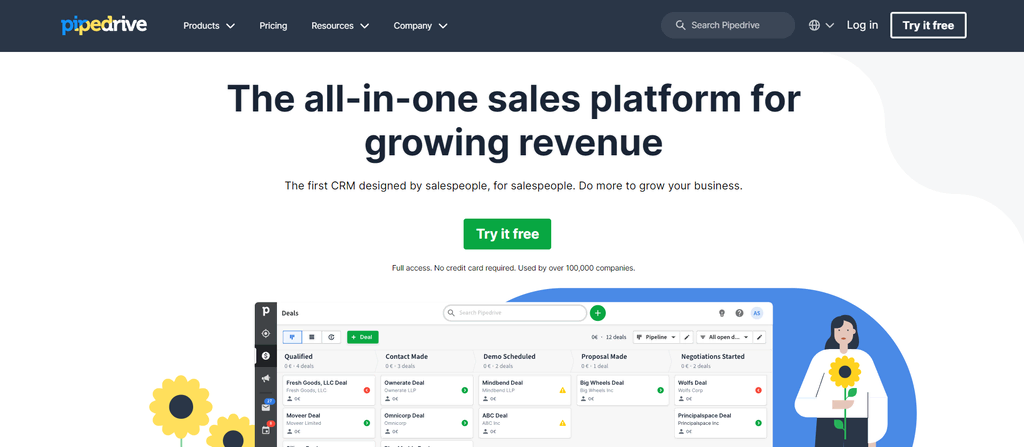The image size is (1024, 447).
Task: Click Try it free in header
Action: [x=928, y=25]
